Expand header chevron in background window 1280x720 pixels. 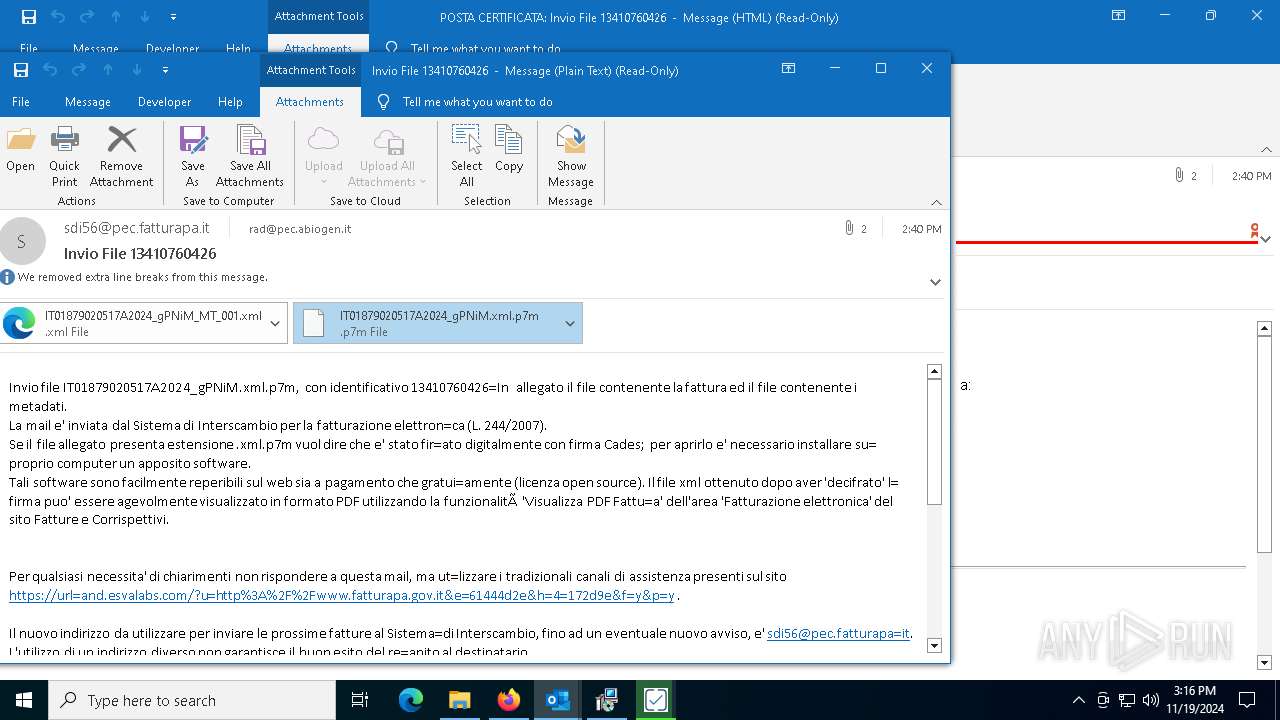point(1265,239)
